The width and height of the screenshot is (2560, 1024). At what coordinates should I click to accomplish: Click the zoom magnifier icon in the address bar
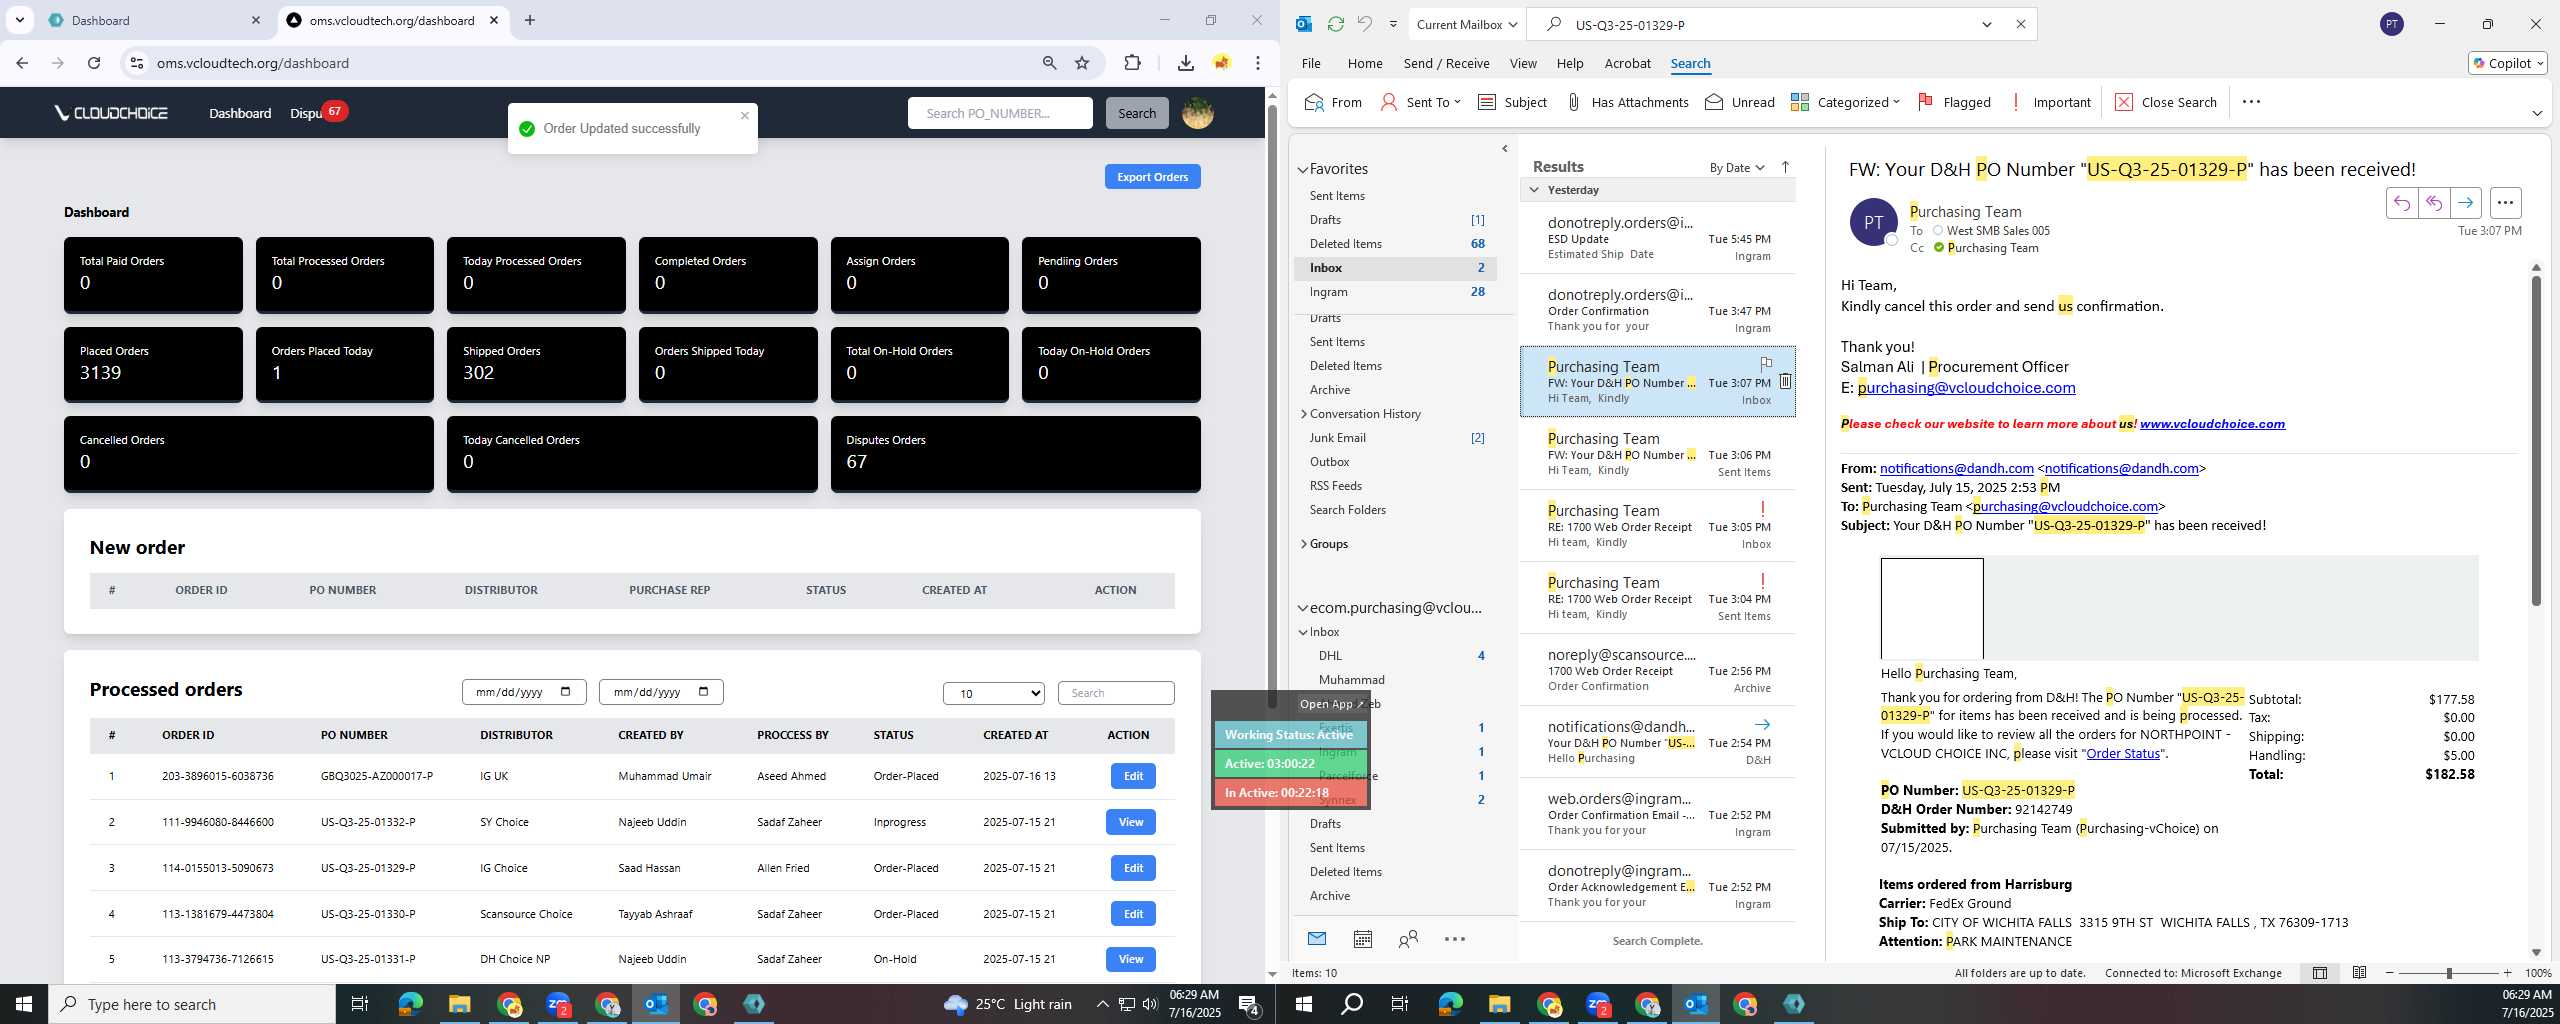click(1049, 63)
